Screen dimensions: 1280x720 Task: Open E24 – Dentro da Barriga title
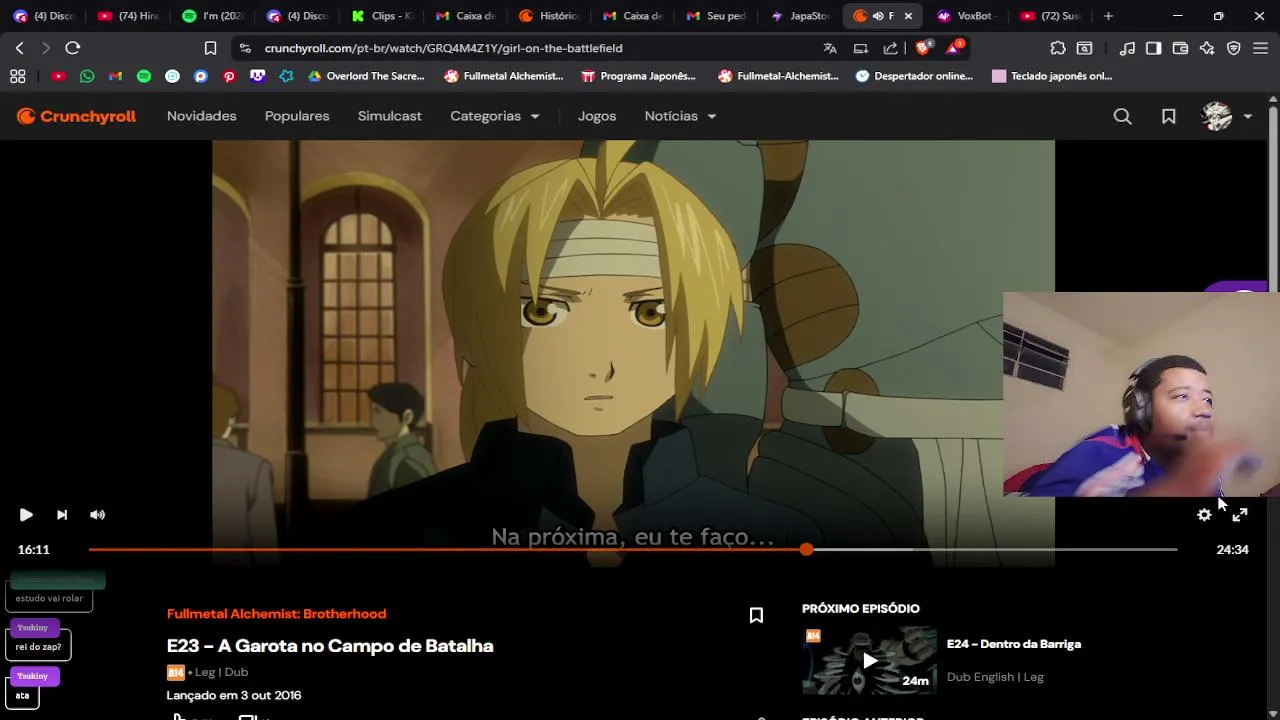1014,644
